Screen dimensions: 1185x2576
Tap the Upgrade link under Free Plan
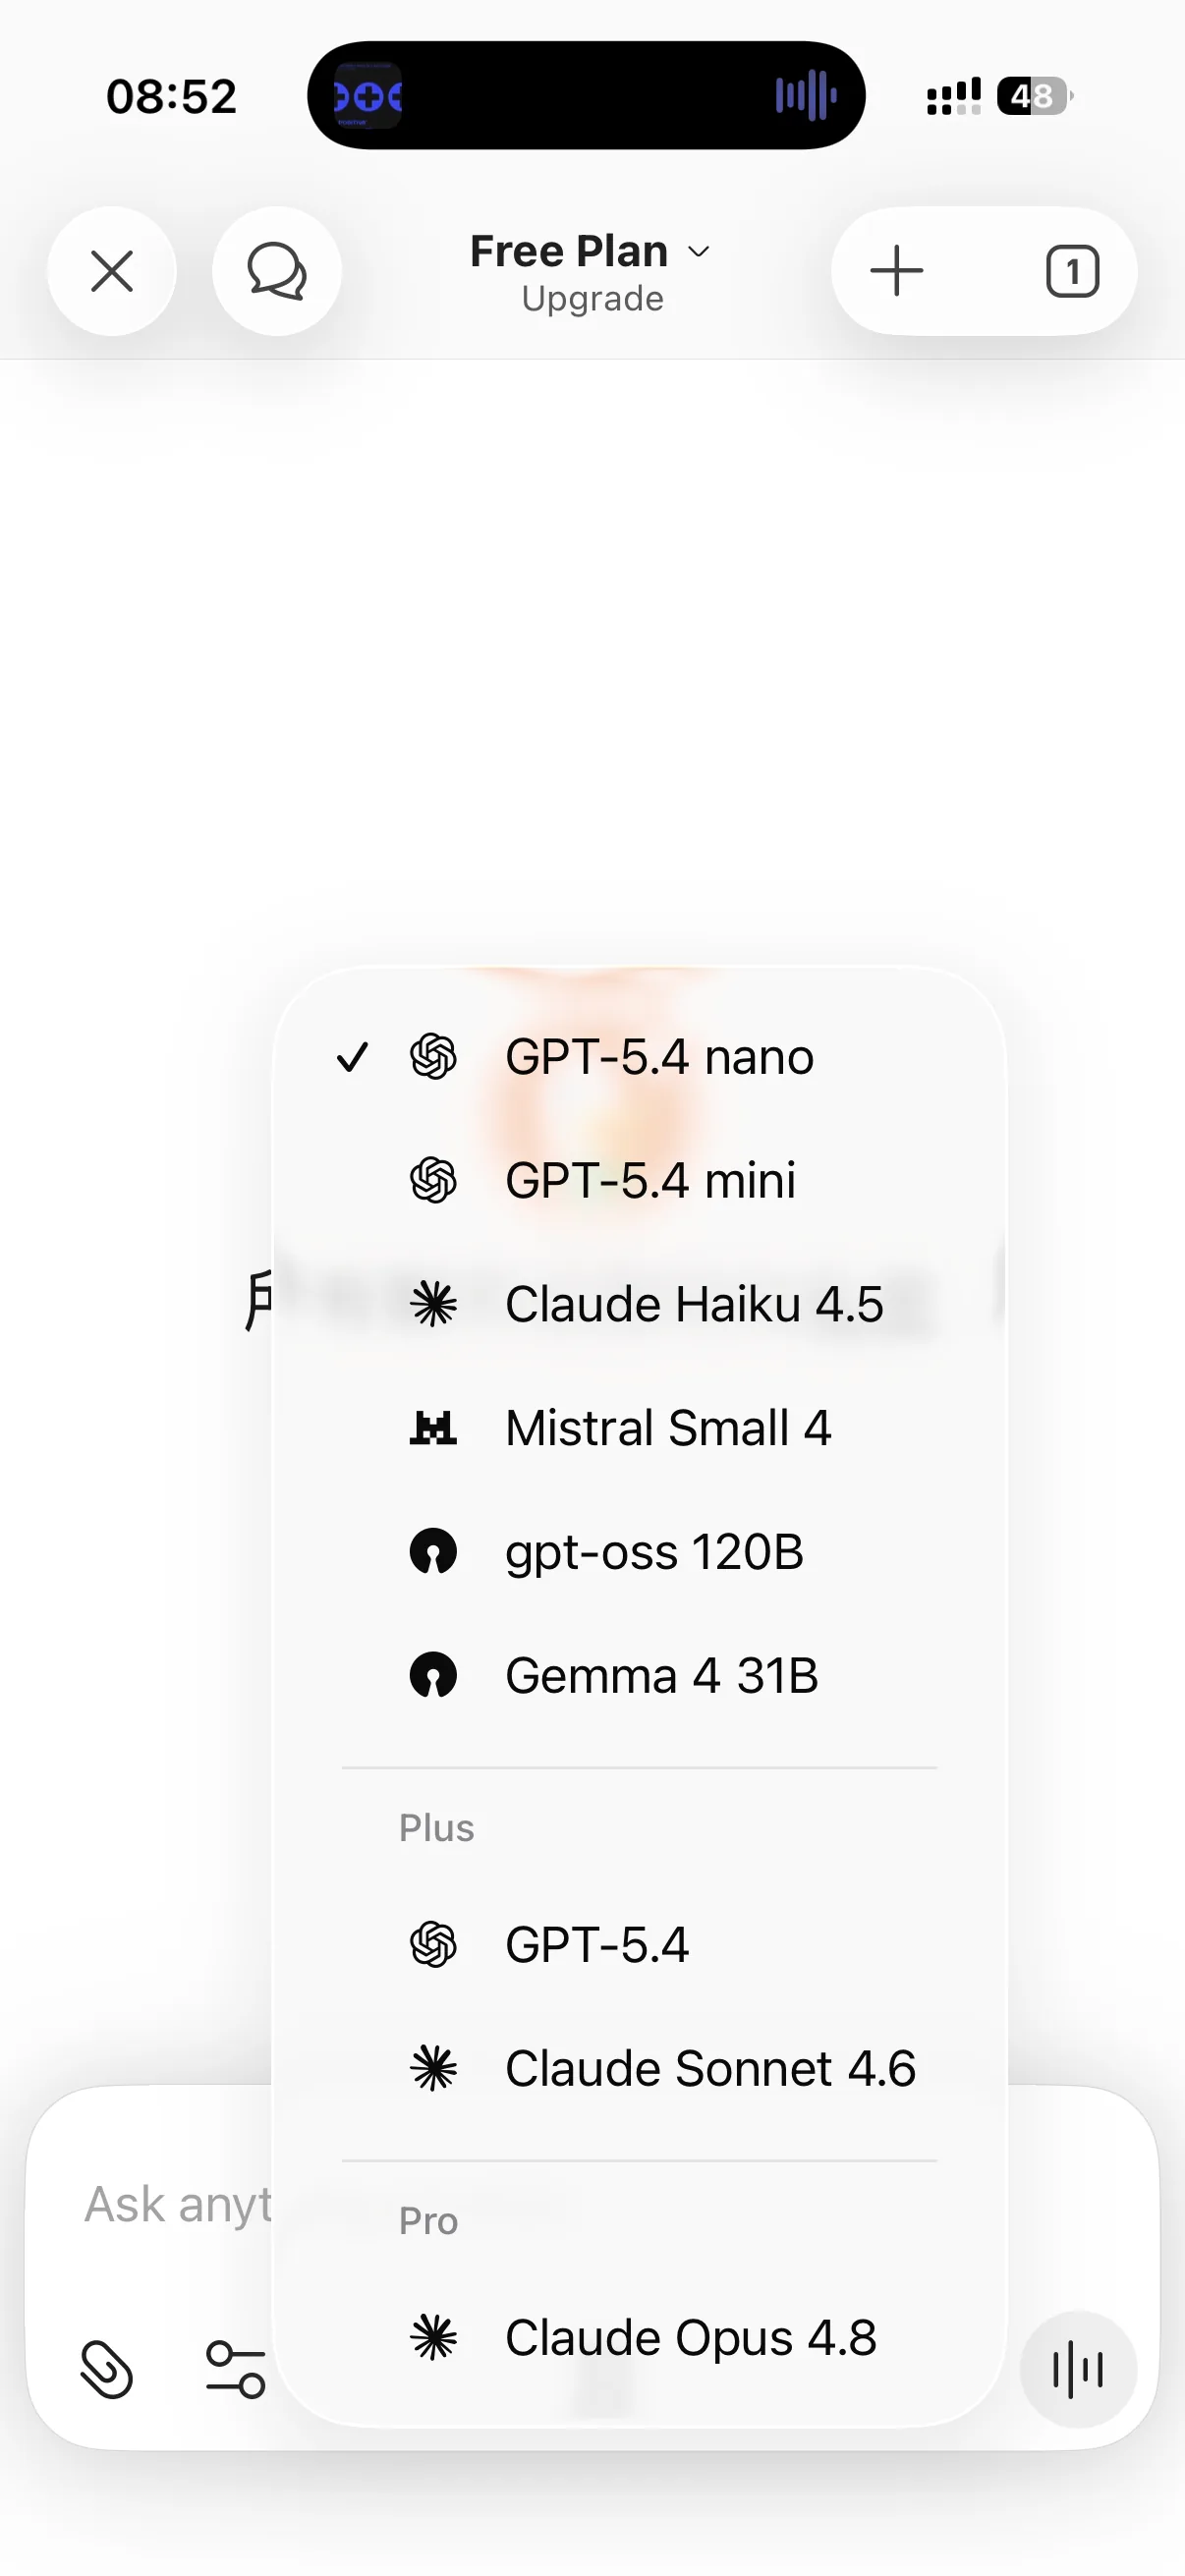592,298
